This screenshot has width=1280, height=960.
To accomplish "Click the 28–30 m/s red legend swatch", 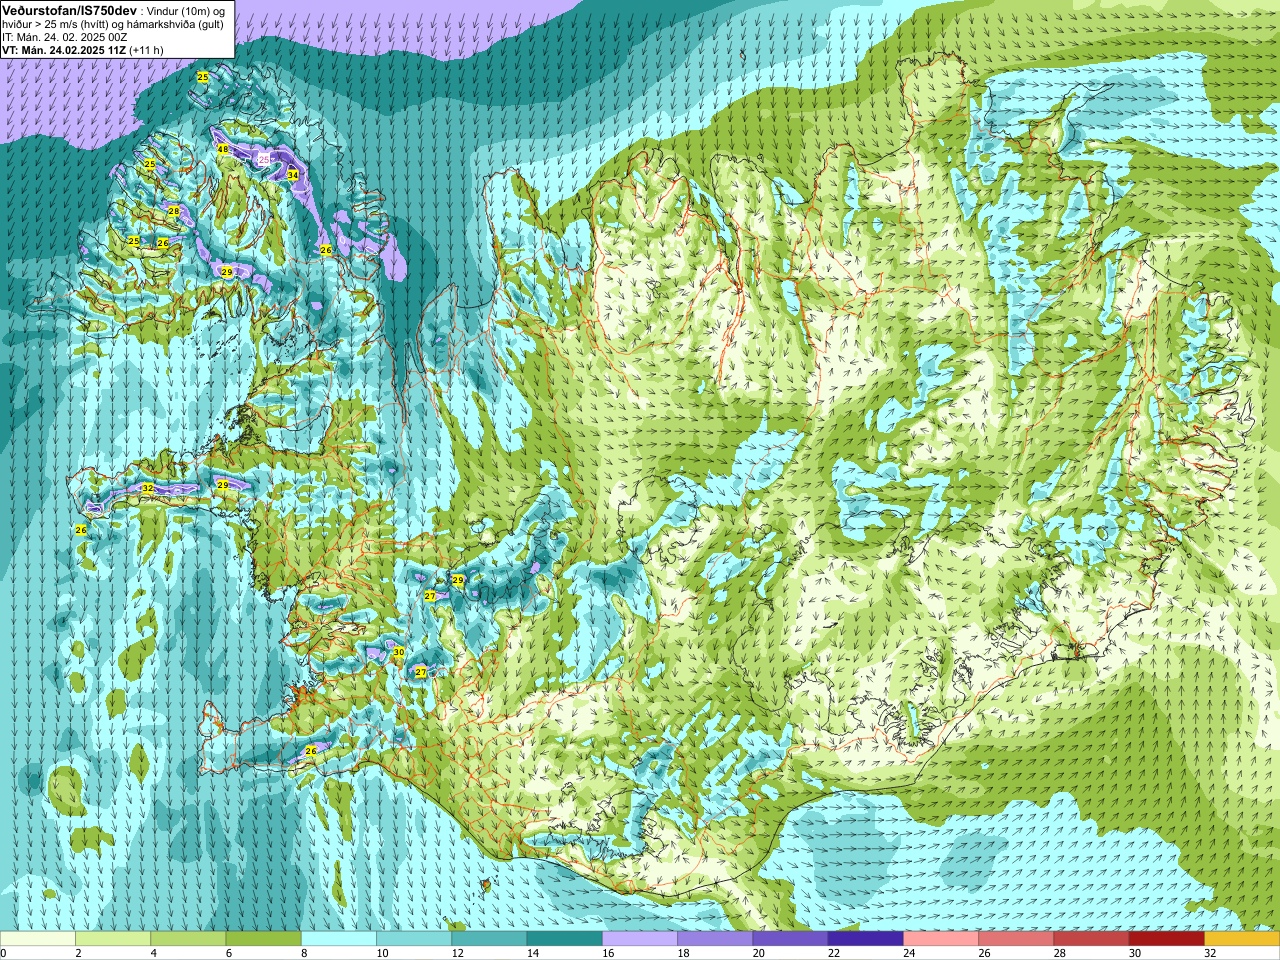I will [1091, 939].
